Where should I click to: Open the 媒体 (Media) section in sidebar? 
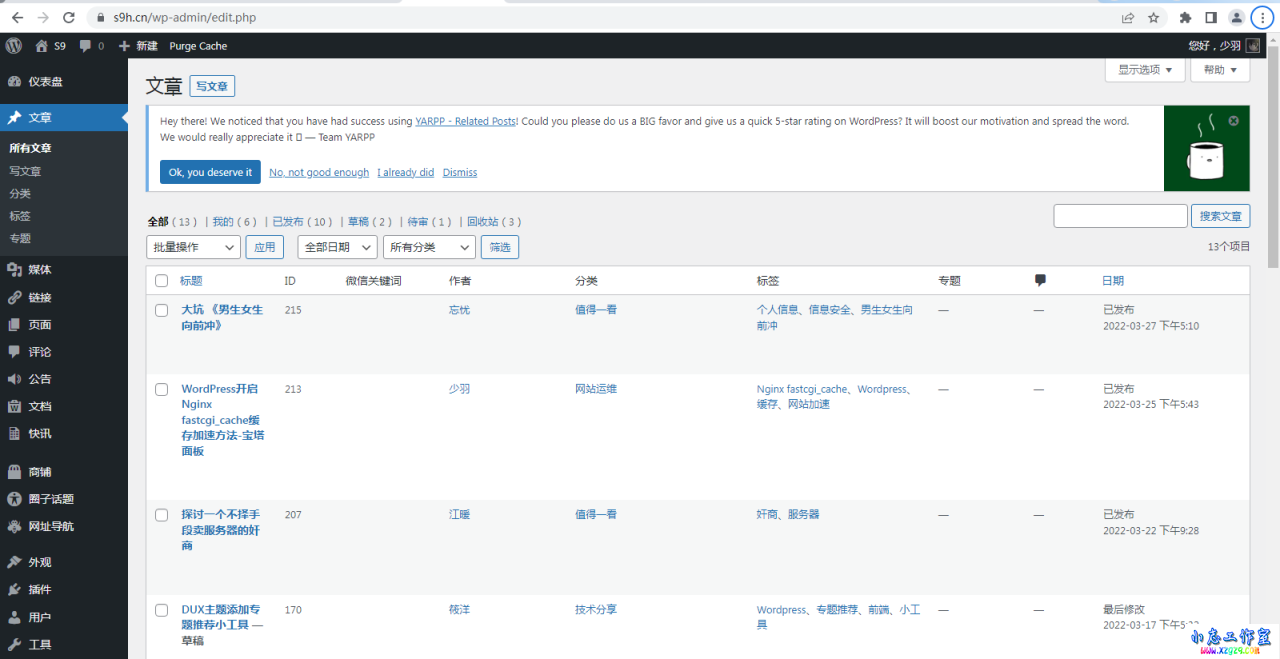click(x=42, y=268)
